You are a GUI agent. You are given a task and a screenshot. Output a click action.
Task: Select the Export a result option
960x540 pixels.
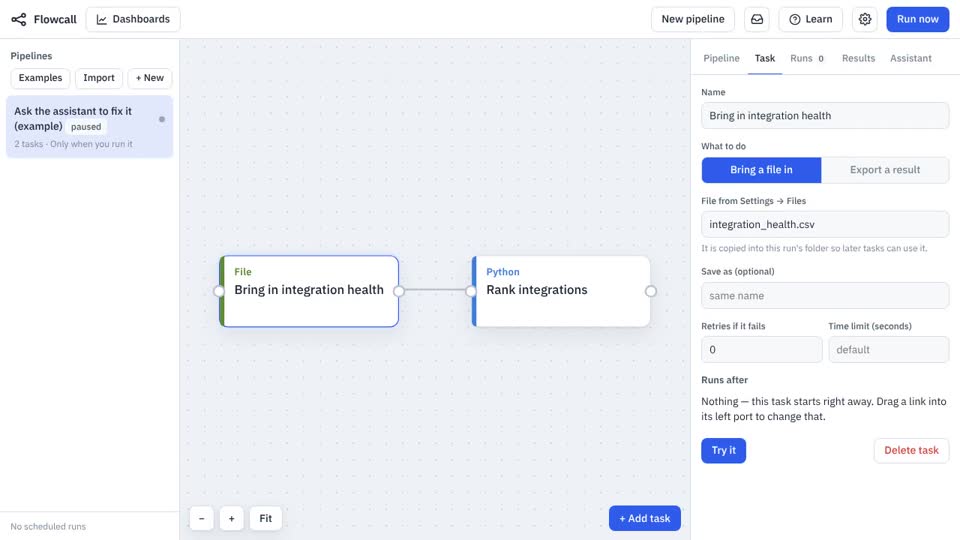click(885, 170)
